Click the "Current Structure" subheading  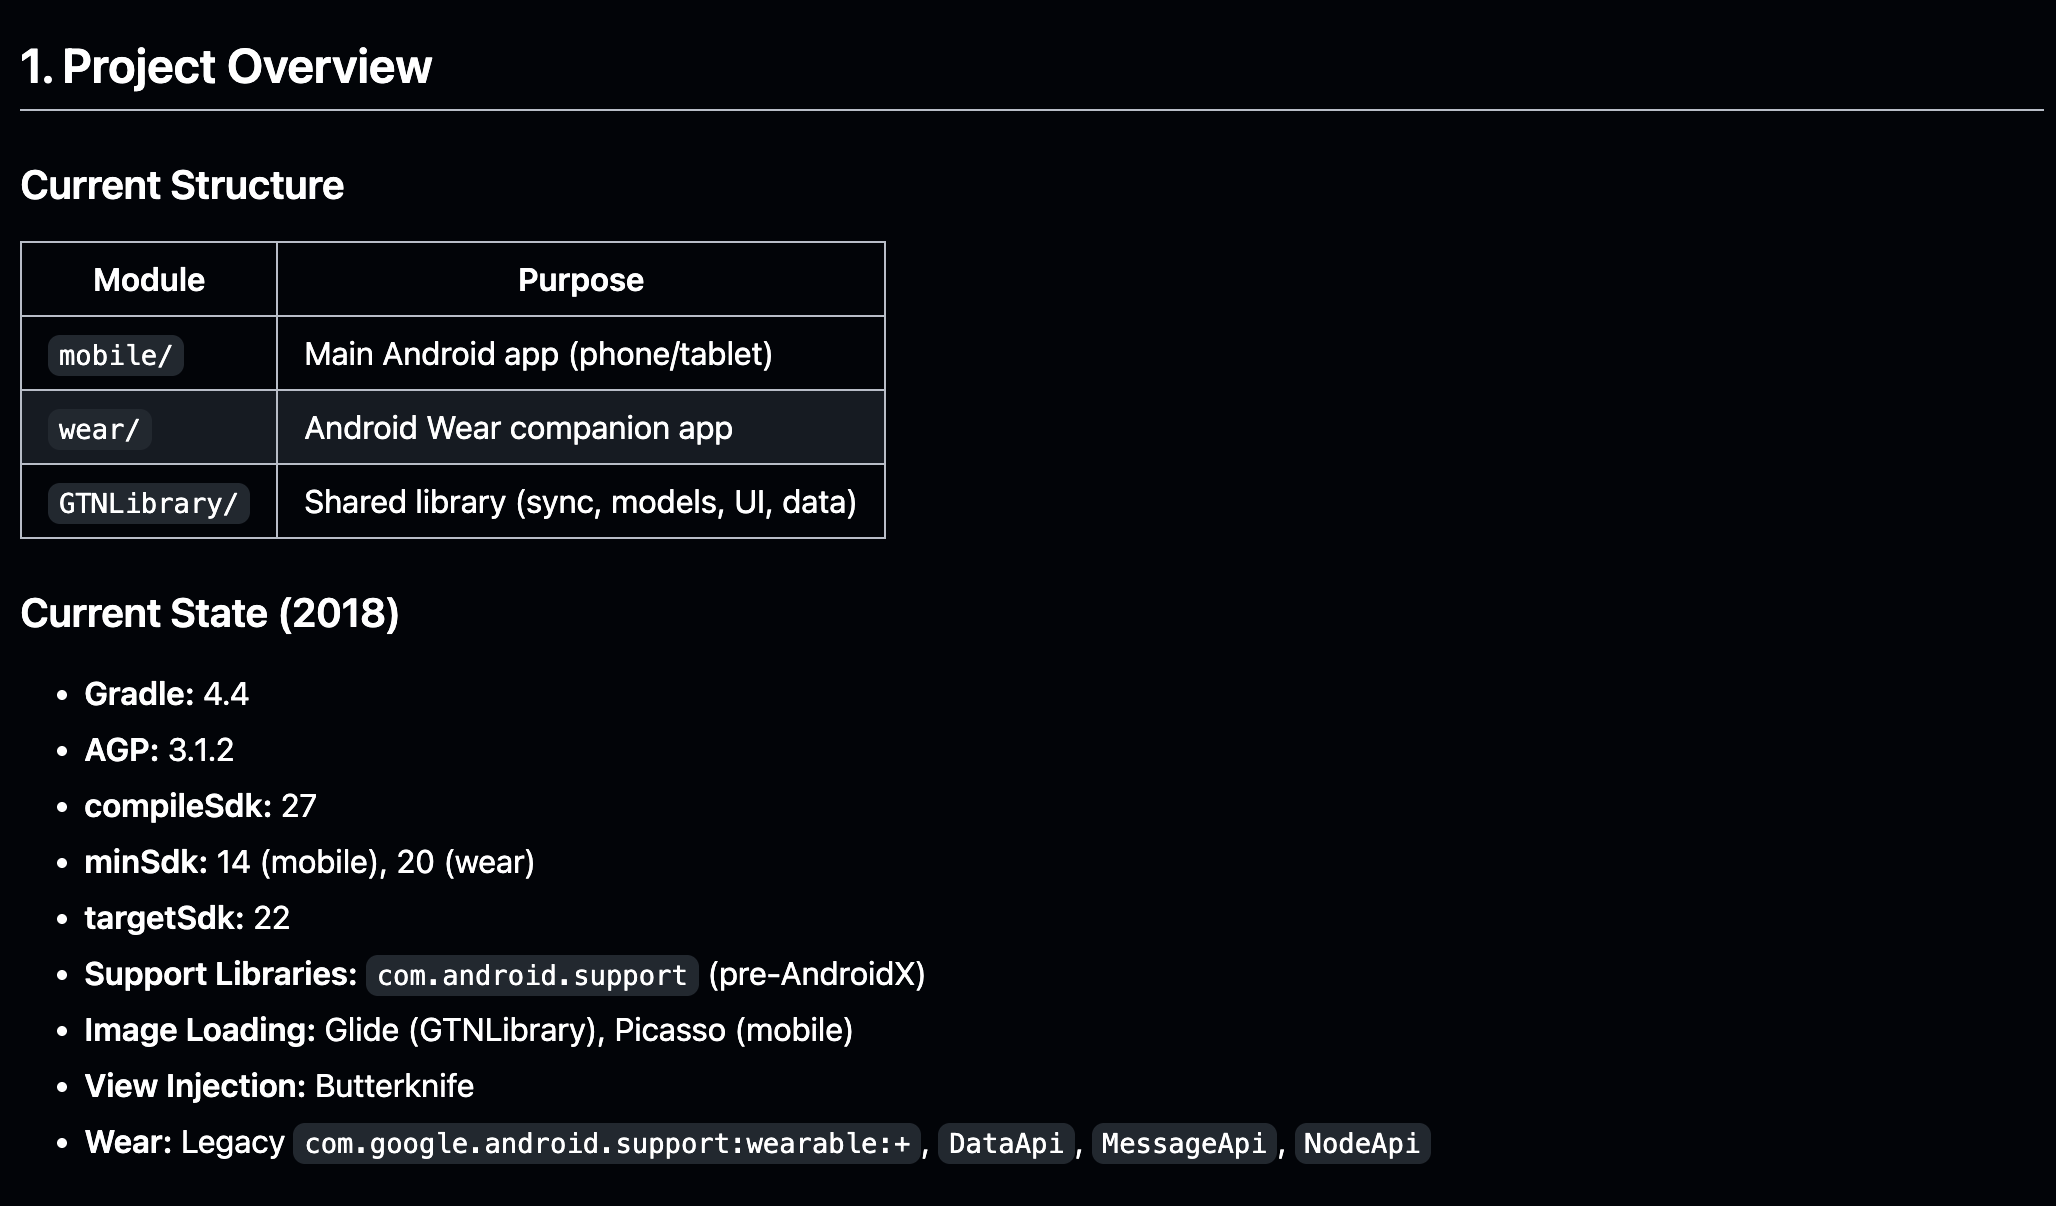(x=182, y=186)
